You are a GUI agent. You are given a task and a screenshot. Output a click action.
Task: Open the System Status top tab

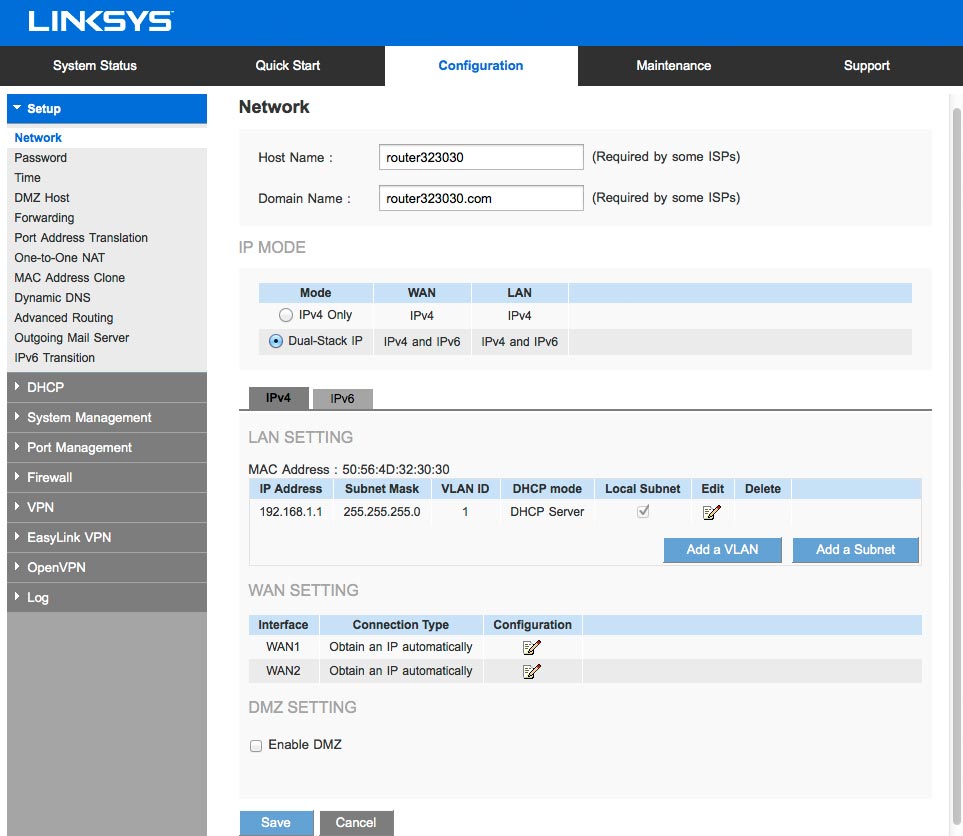[x=95, y=66]
